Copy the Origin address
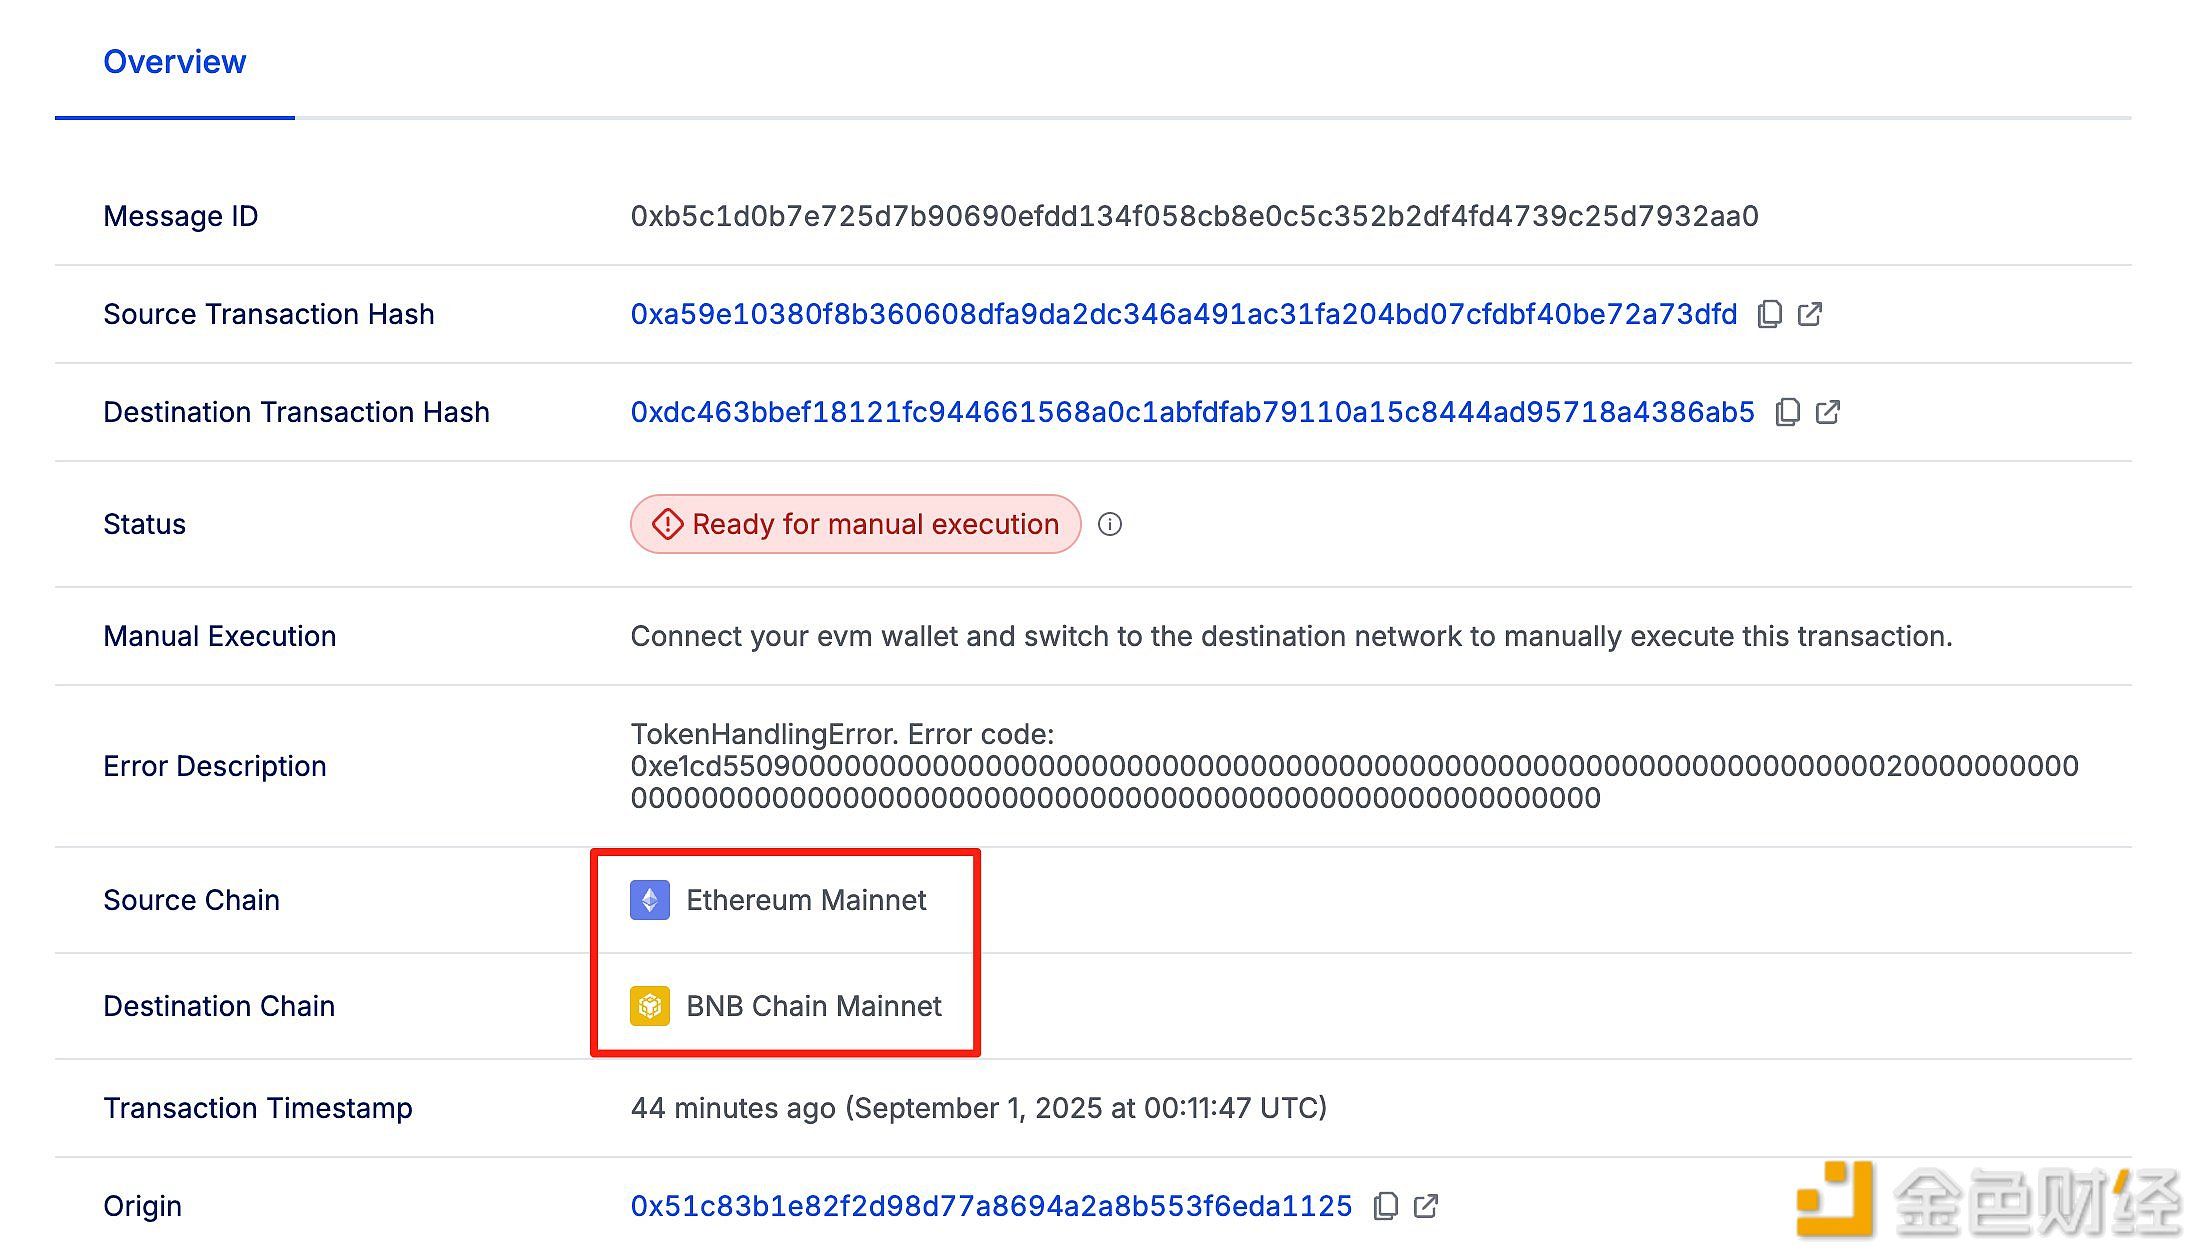Viewport: 2196px width, 1252px height. click(1386, 1206)
